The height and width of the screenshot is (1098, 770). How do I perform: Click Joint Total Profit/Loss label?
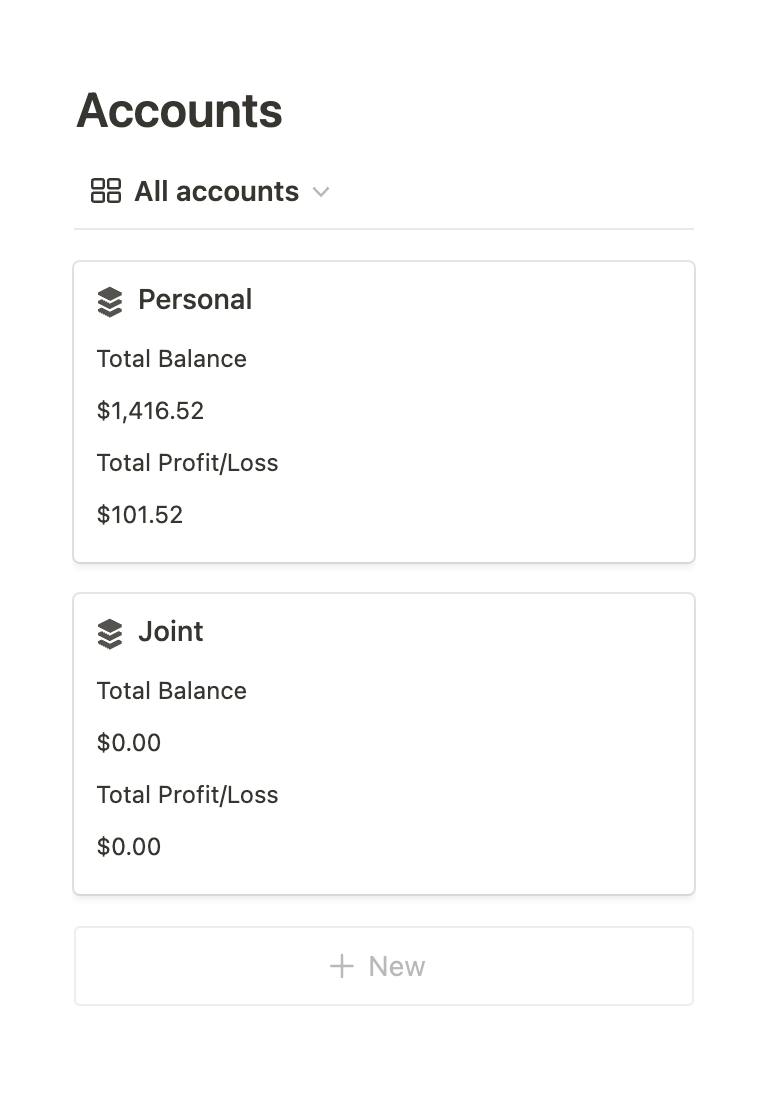pos(188,795)
